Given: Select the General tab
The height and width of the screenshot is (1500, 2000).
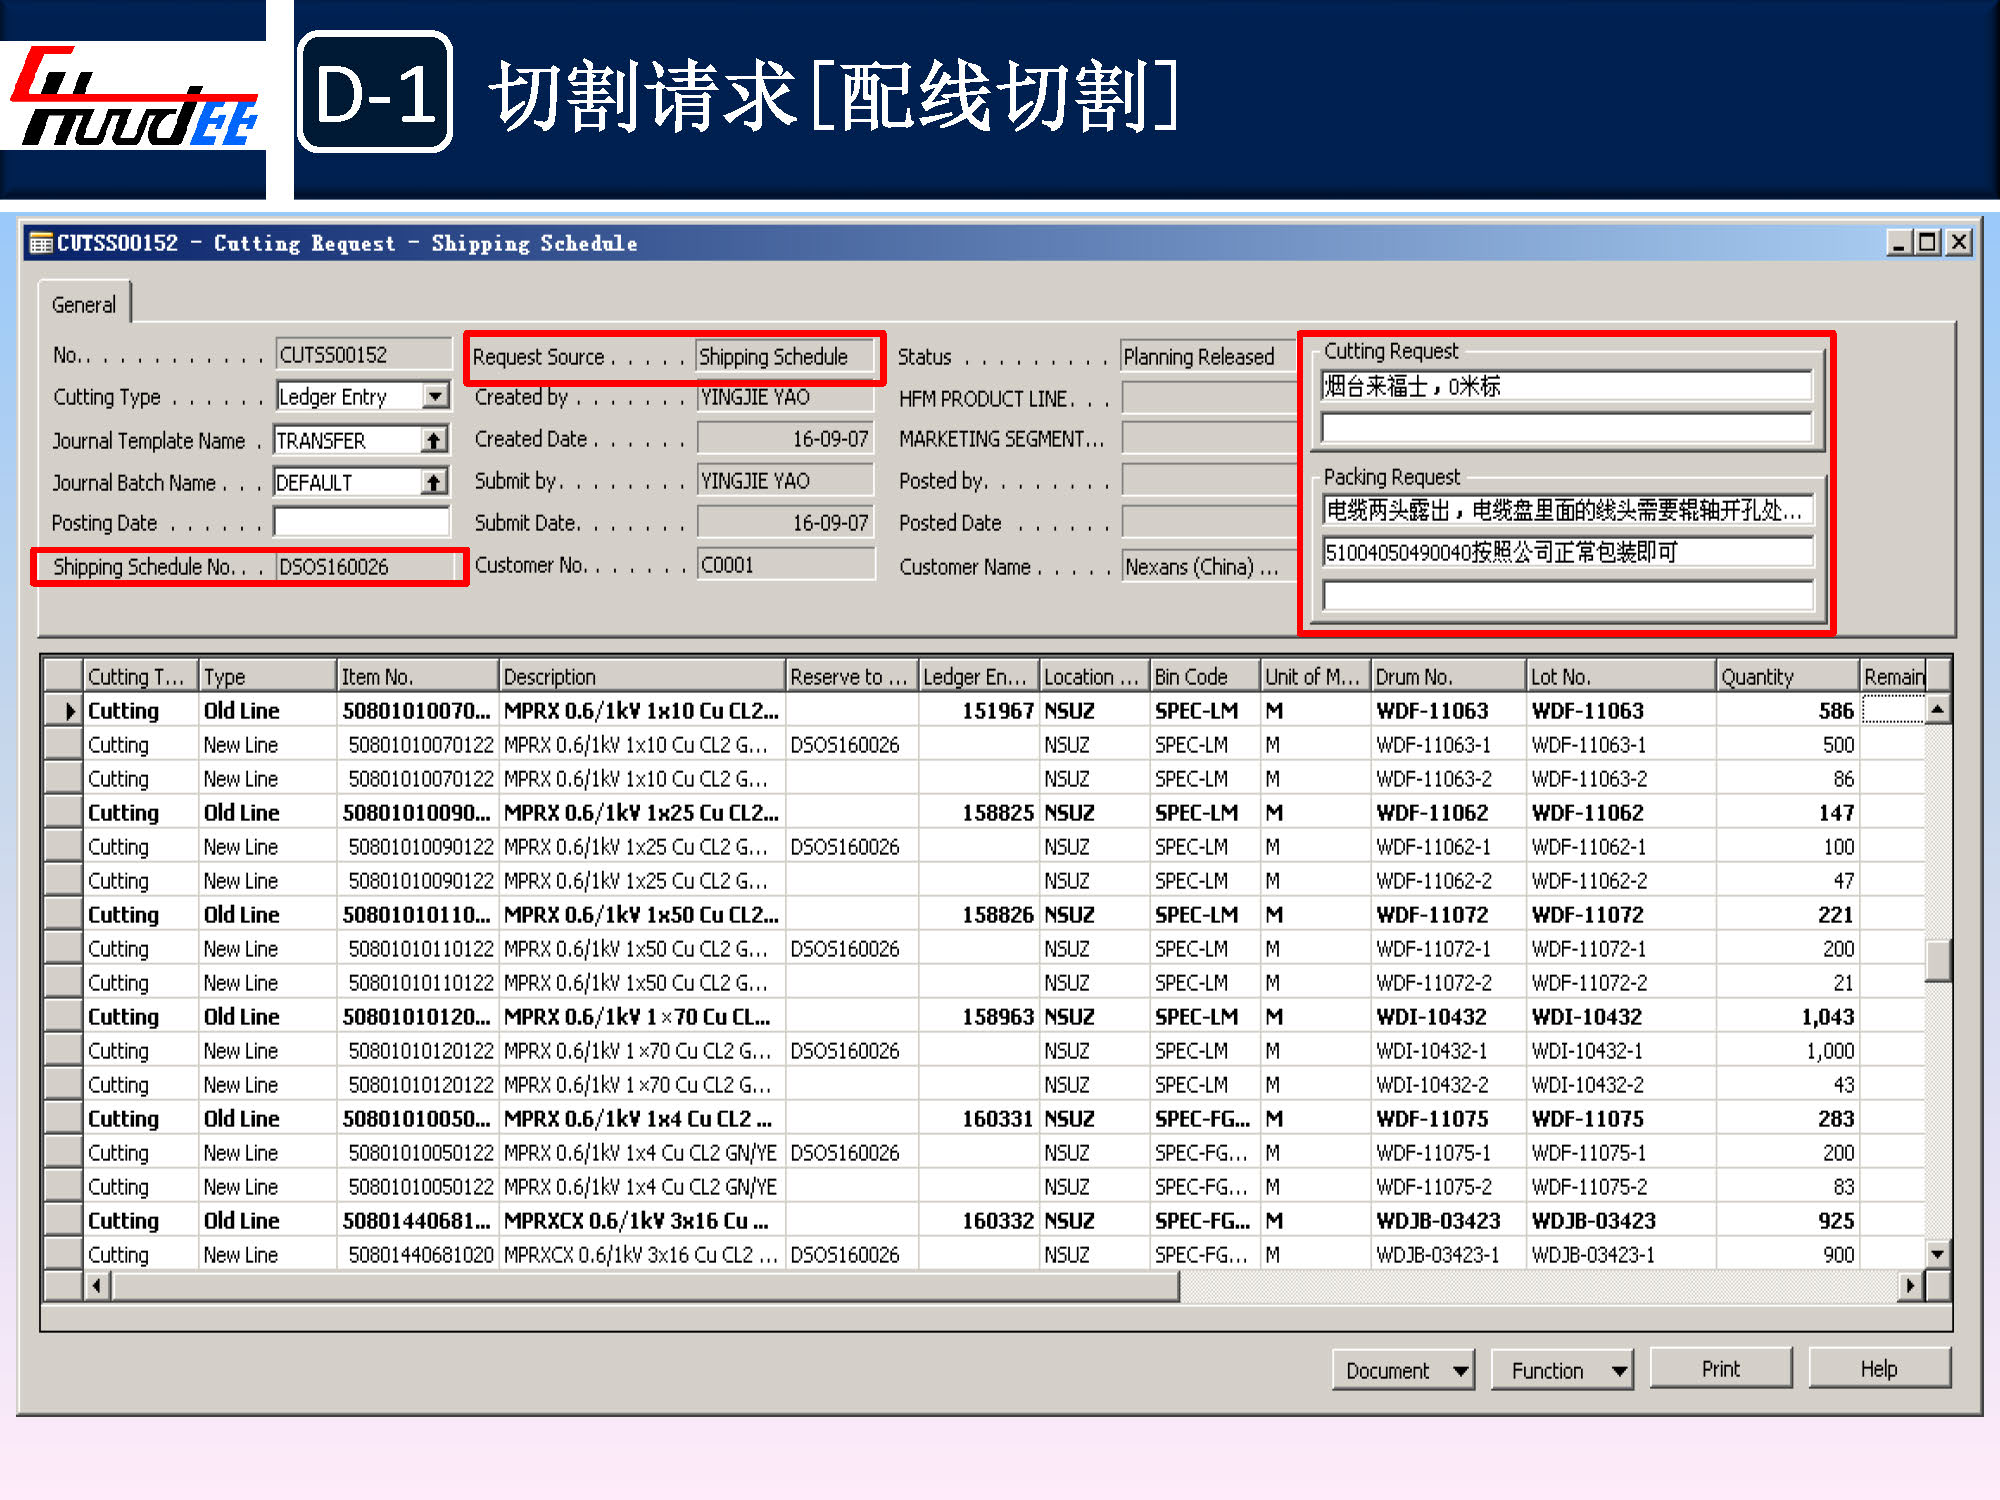Looking at the screenshot, I should click(84, 305).
